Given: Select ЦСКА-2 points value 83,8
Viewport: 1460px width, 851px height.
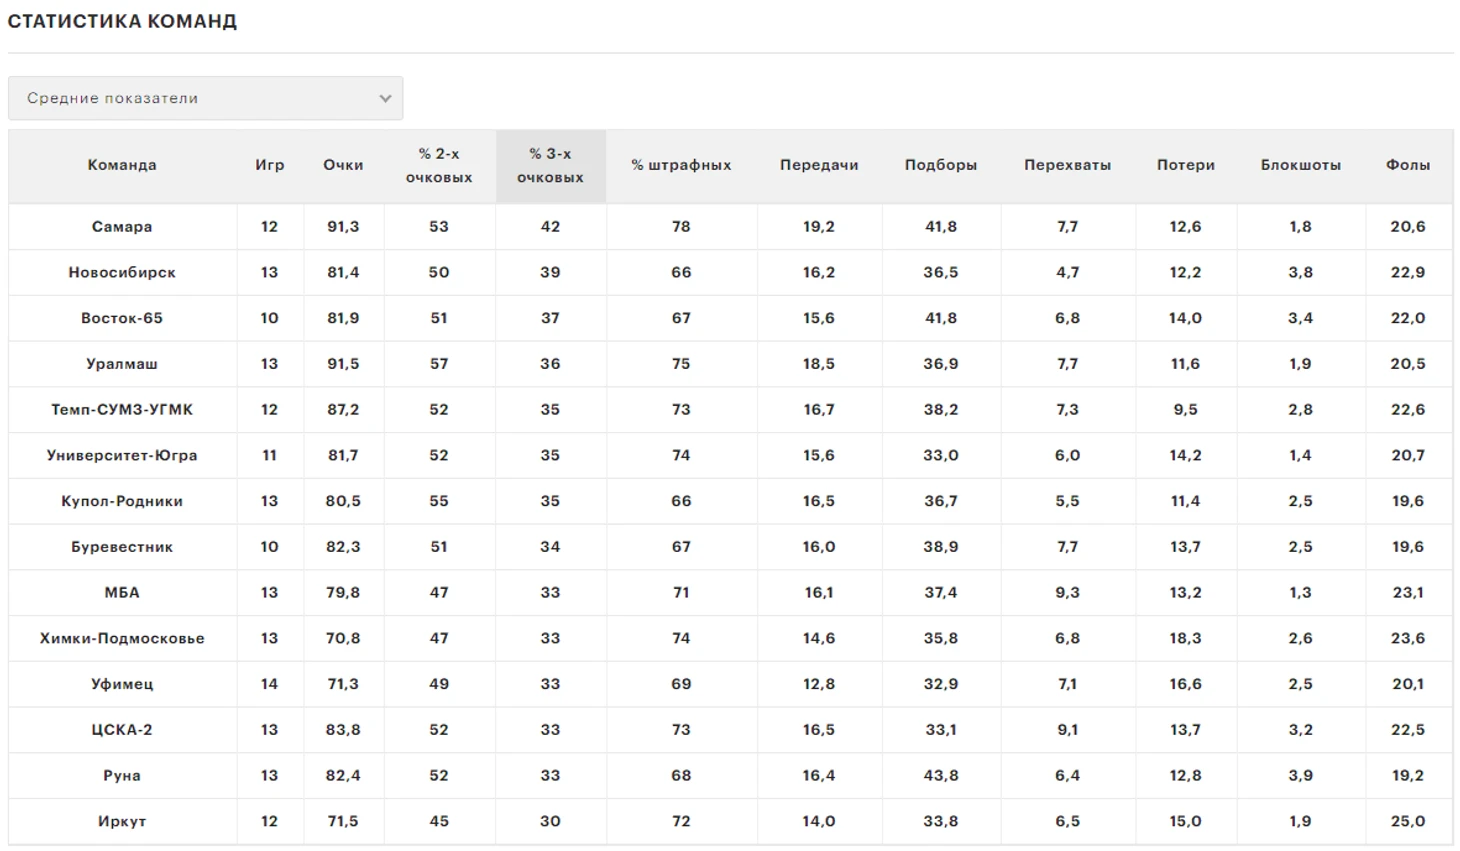Looking at the screenshot, I should 343,730.
